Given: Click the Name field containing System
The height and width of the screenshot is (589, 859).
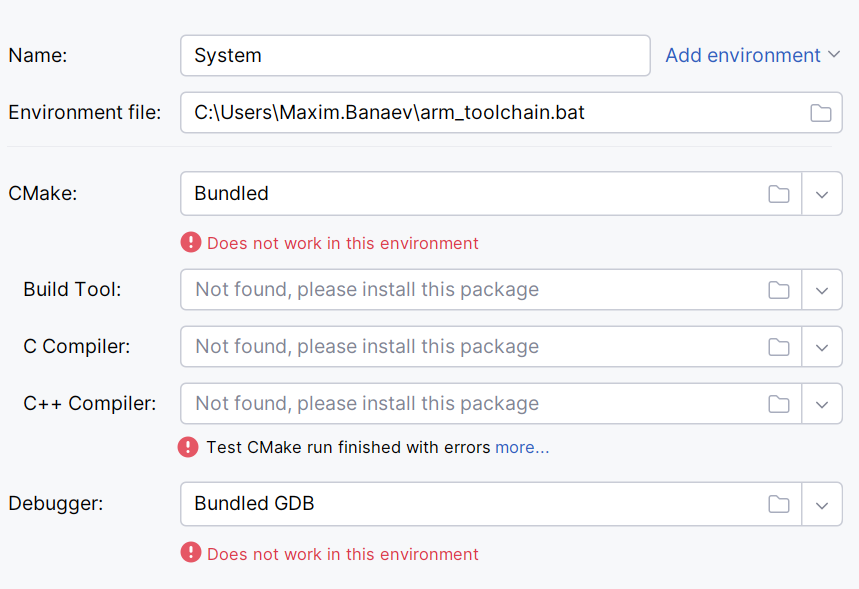Looking at the screenshot, I should (x=415, y=56).
